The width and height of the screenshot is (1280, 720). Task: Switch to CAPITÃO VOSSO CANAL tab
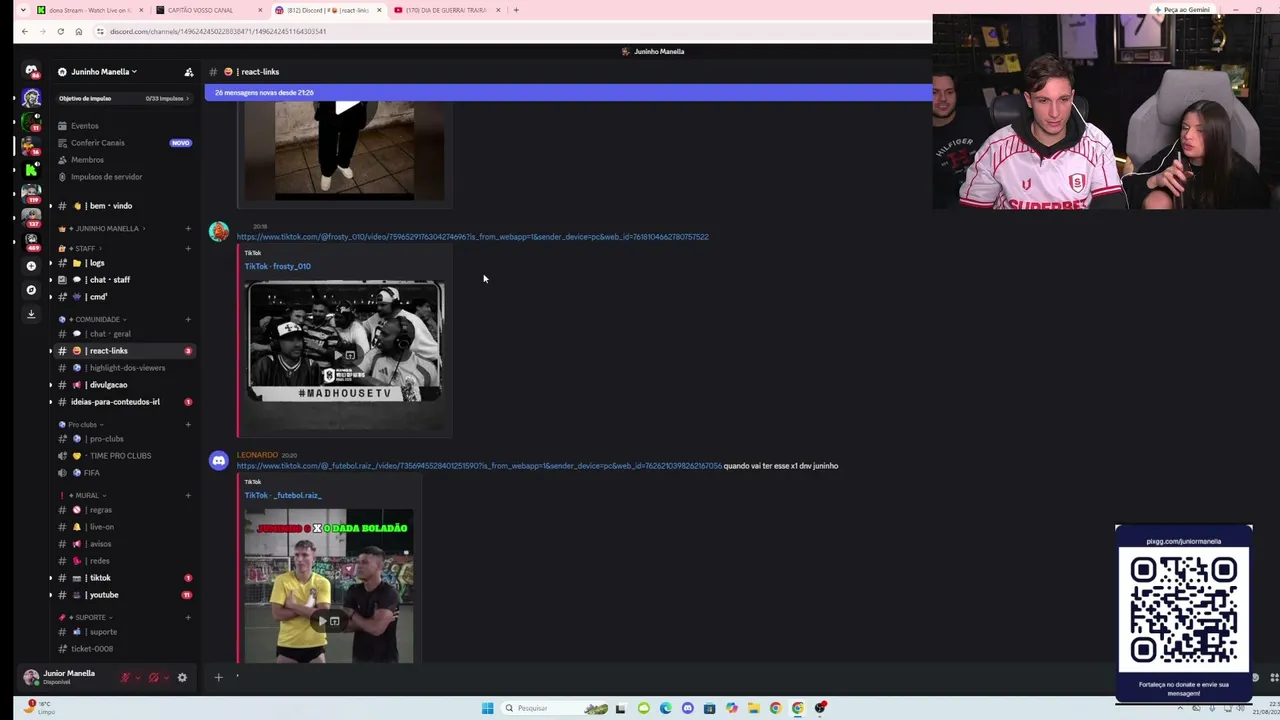[x=208, y=10]
